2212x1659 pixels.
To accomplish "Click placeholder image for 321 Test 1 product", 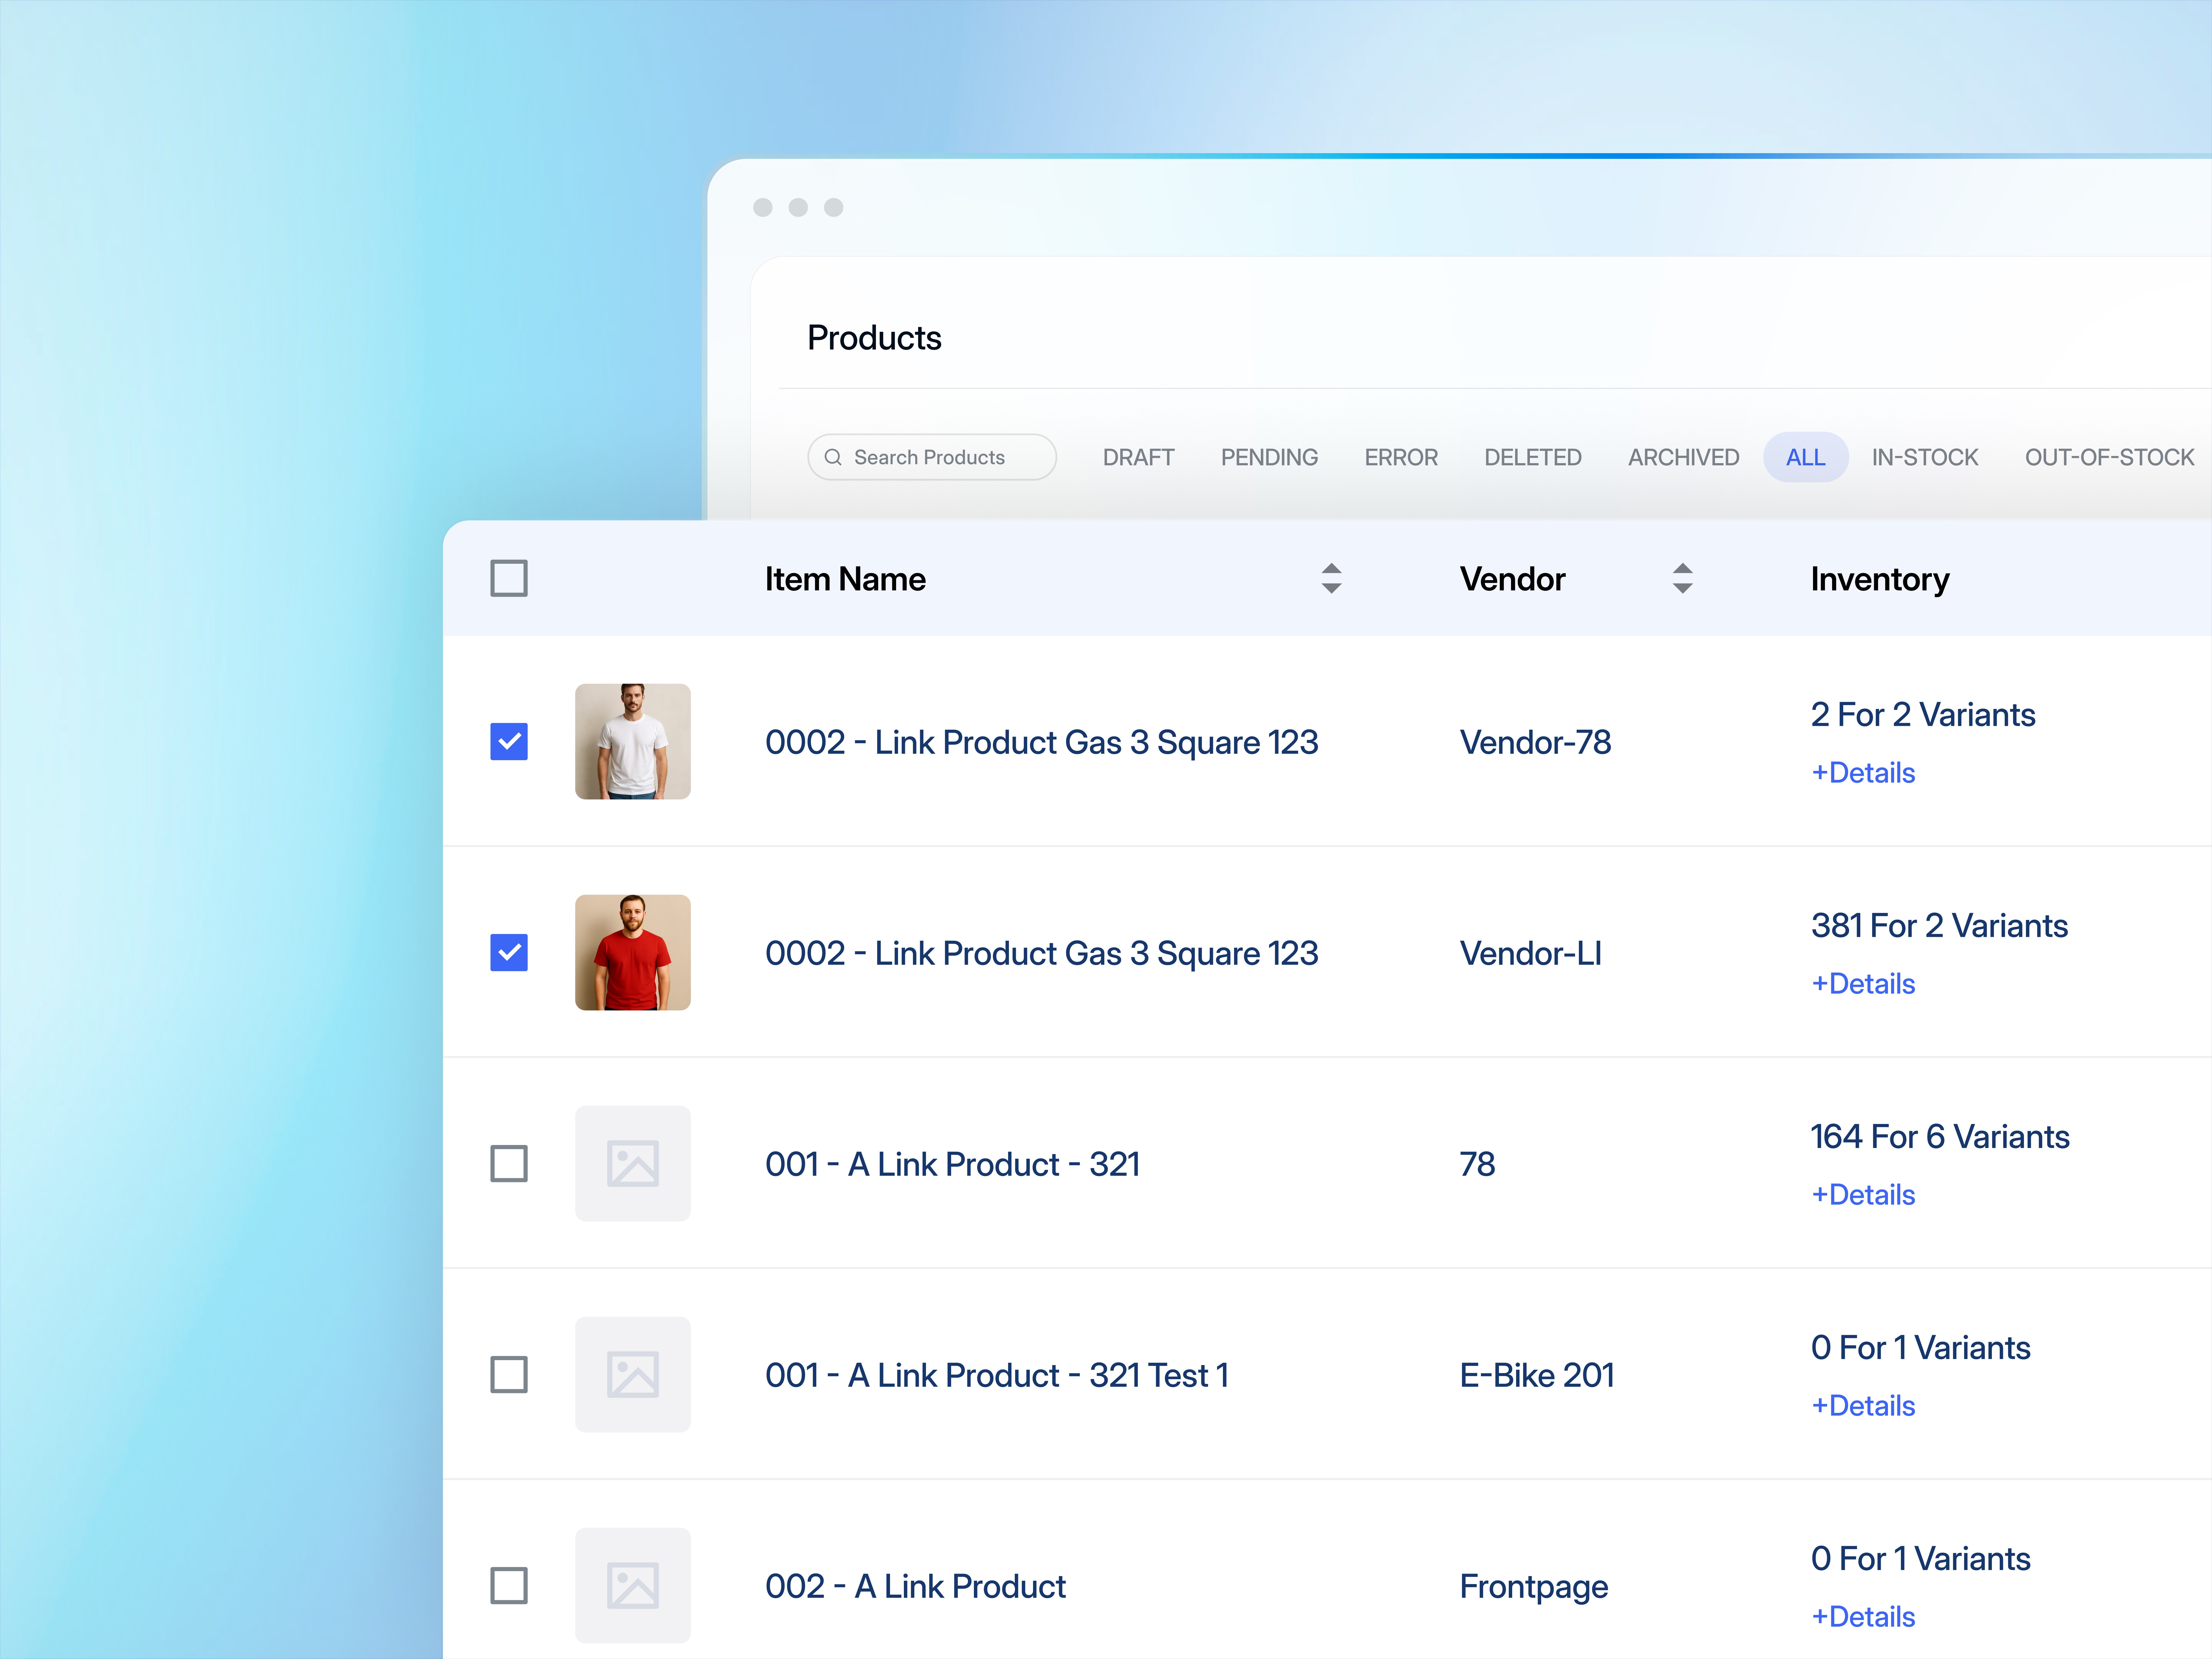I will pos(632,1374).
